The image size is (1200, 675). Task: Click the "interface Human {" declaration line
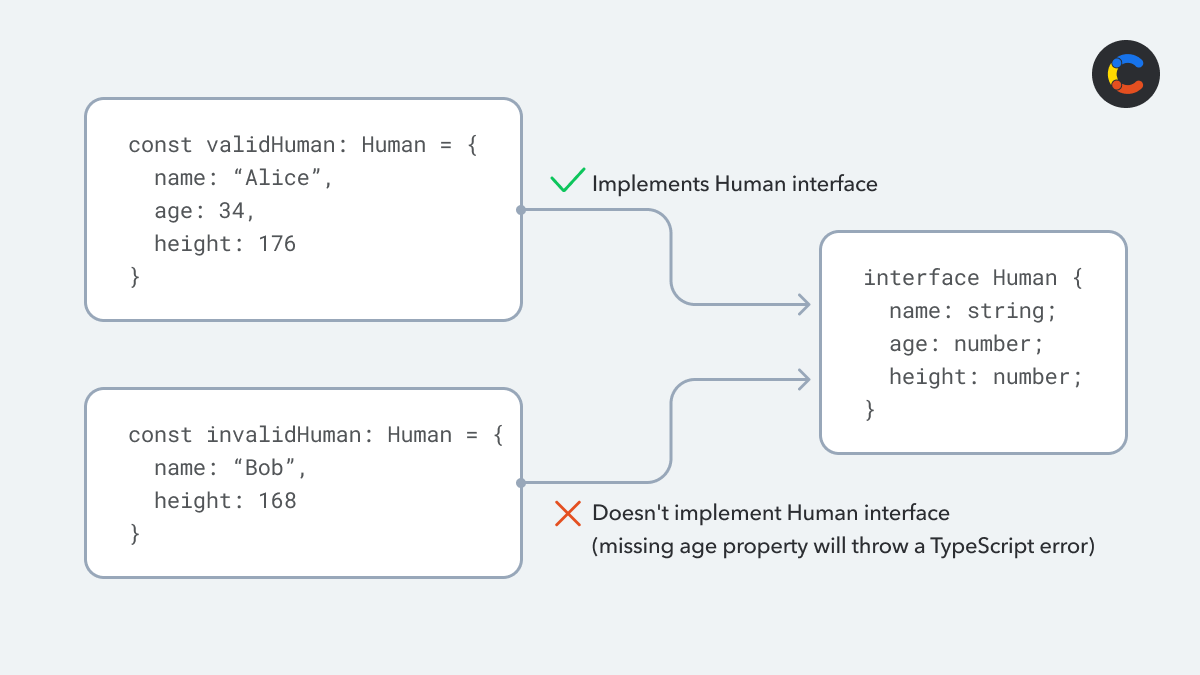(972, 278)
